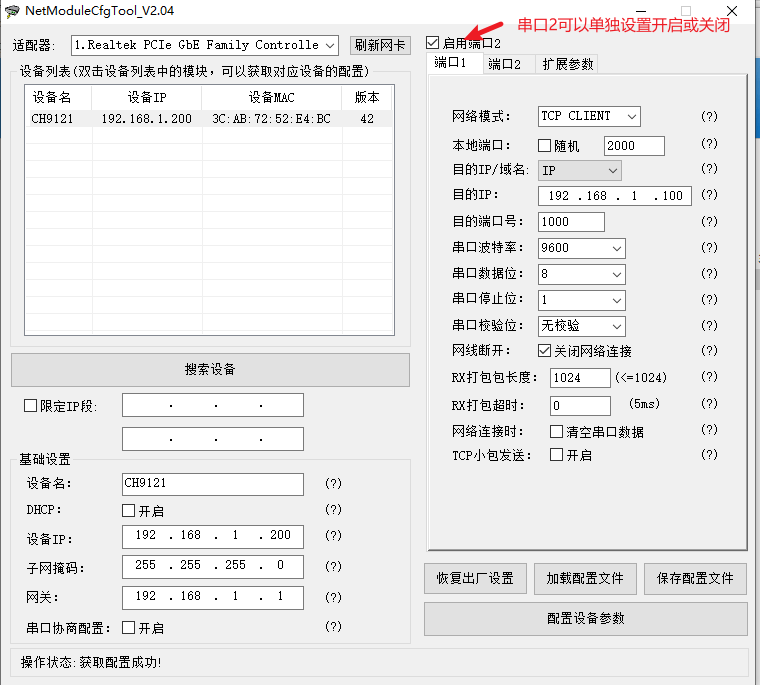The height and width of the screenshot is (685, 760).
Task: Click the 刷新网卡 button
Action: pyautogui.click(x=380, y=45)
